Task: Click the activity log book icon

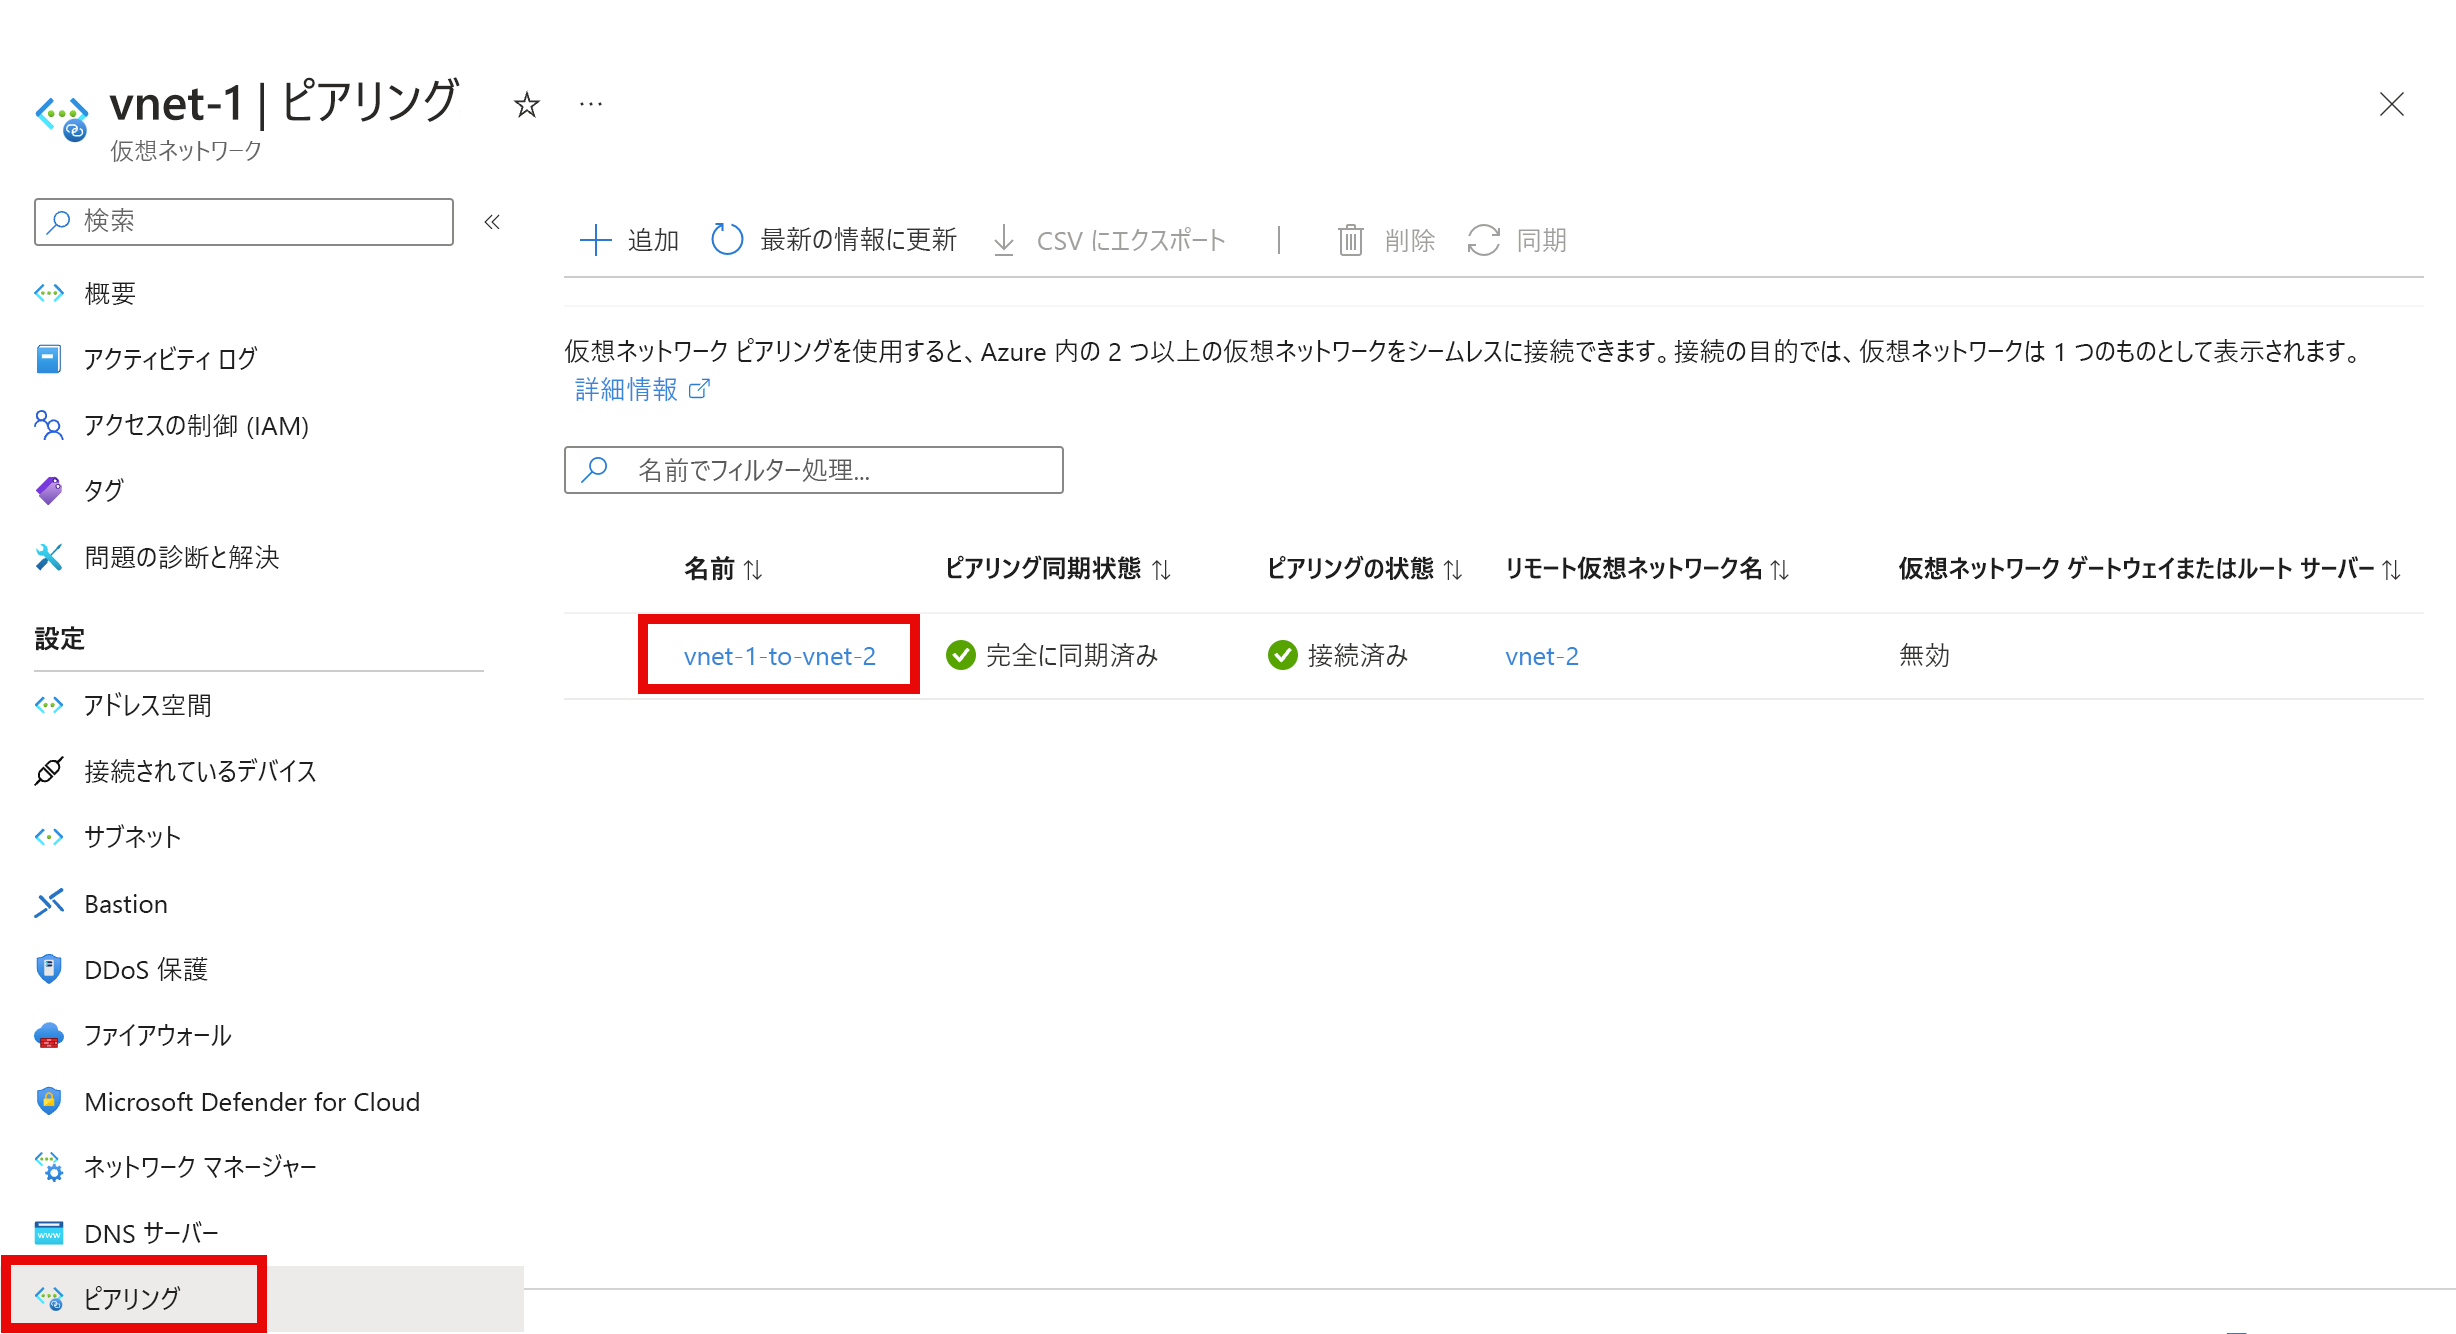Action: [x=49, y=358]
